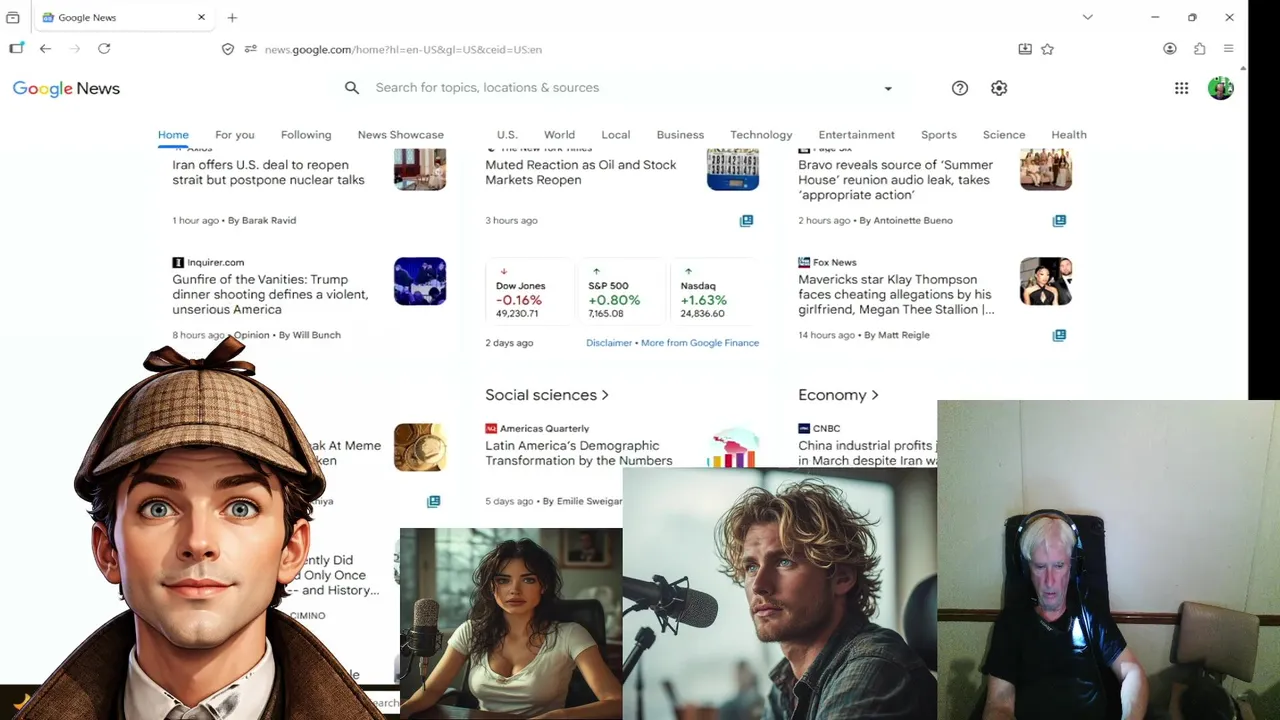The height and width of the screenshot is (720, 1280).
Task: Open Iran offers U.S. deal article
Action: click(268, 172)
